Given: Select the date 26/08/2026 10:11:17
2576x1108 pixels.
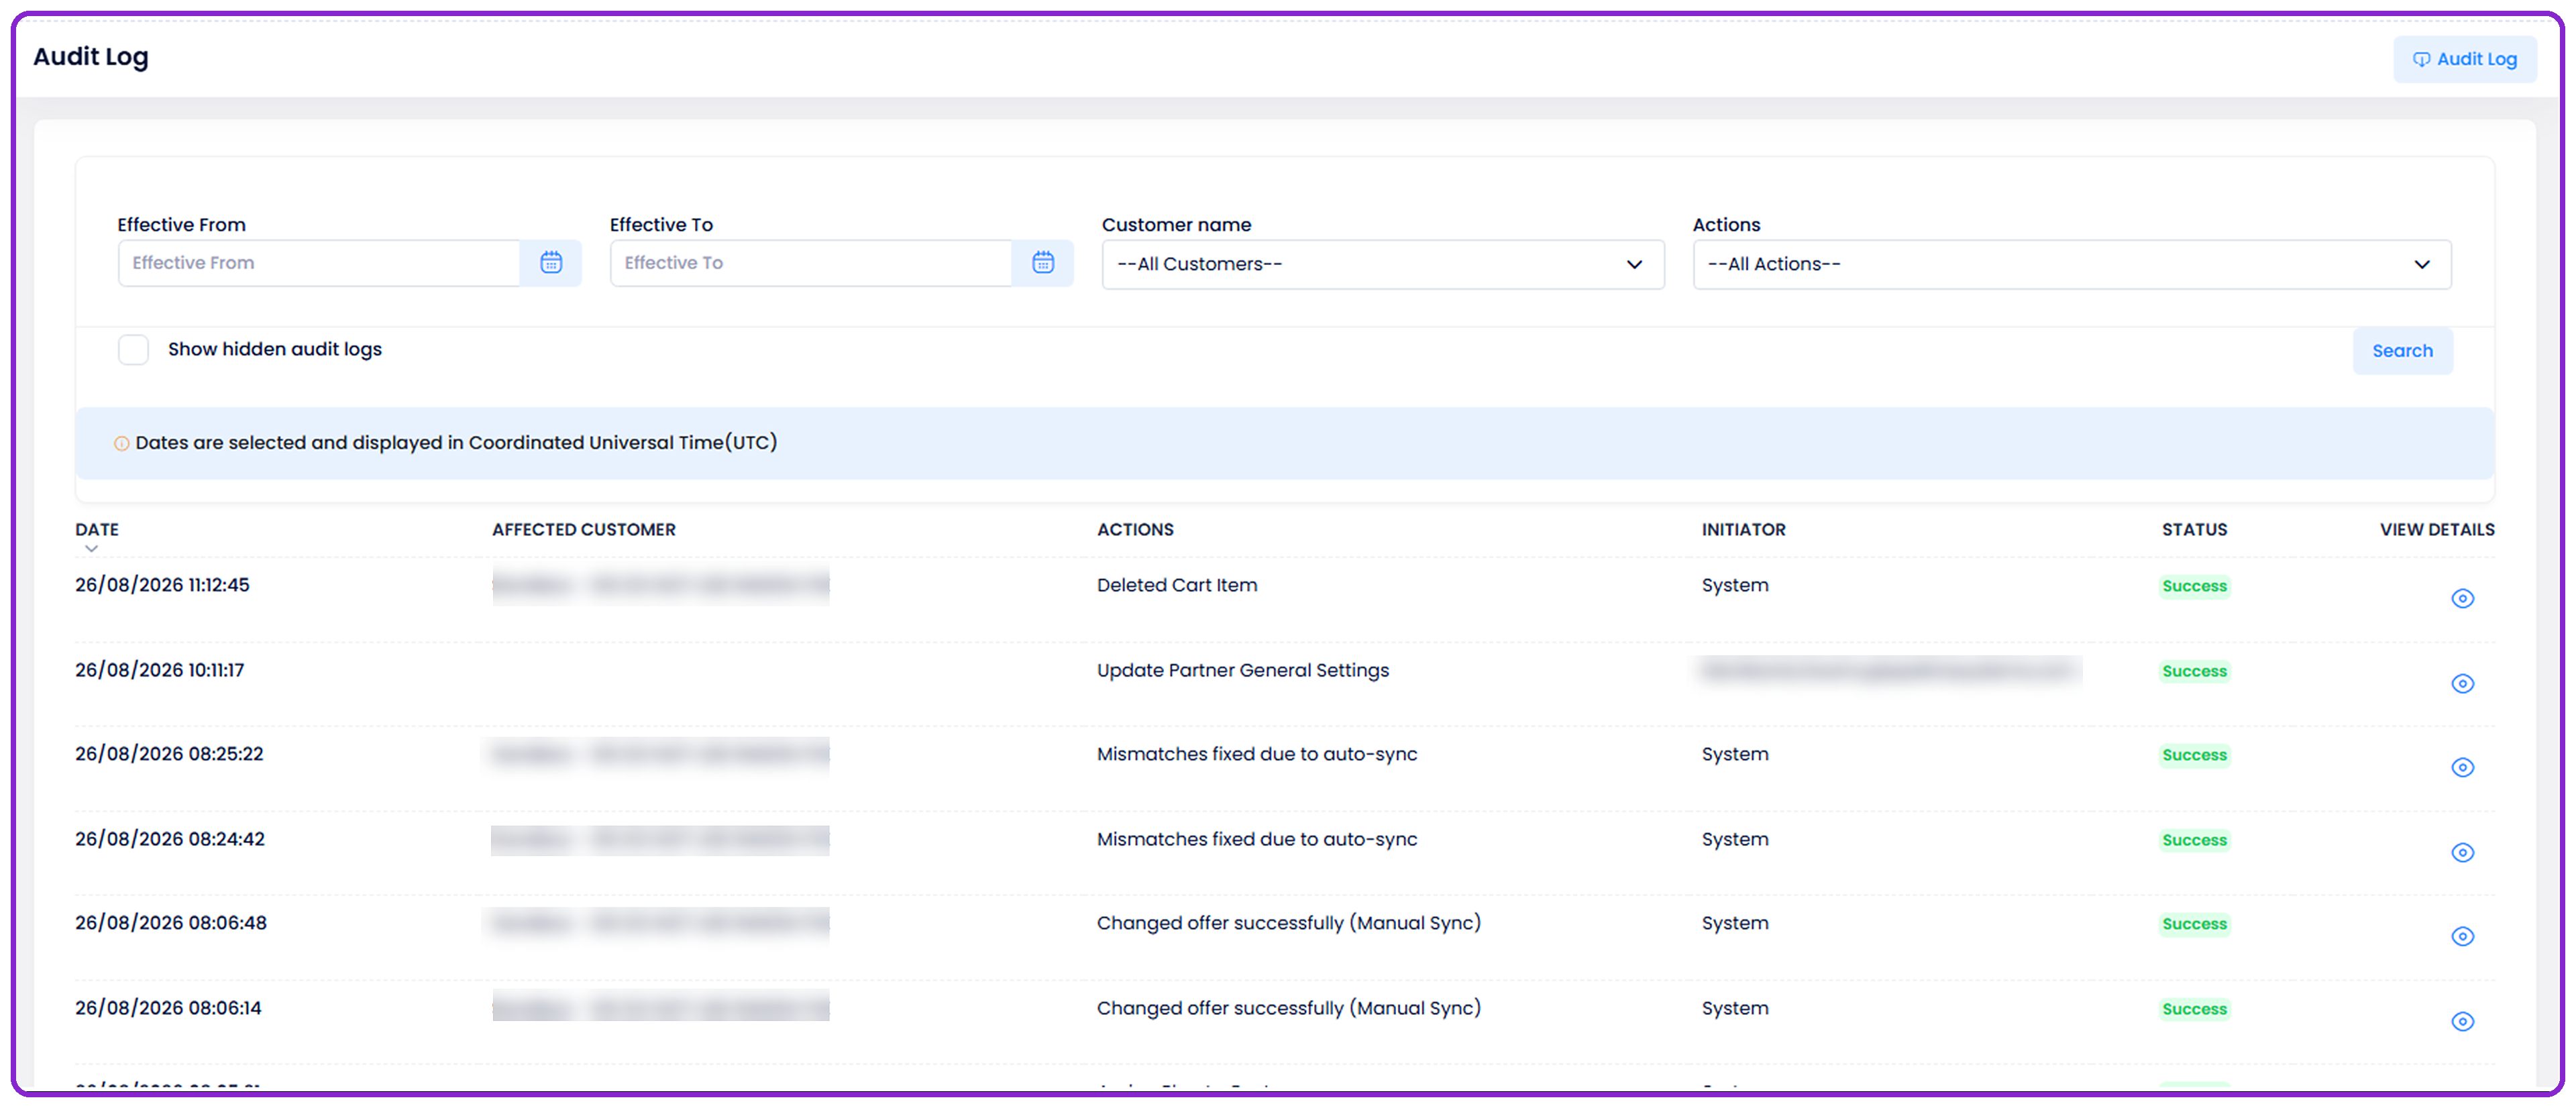Looking at the screenshot, I should (x=159, y=670).
